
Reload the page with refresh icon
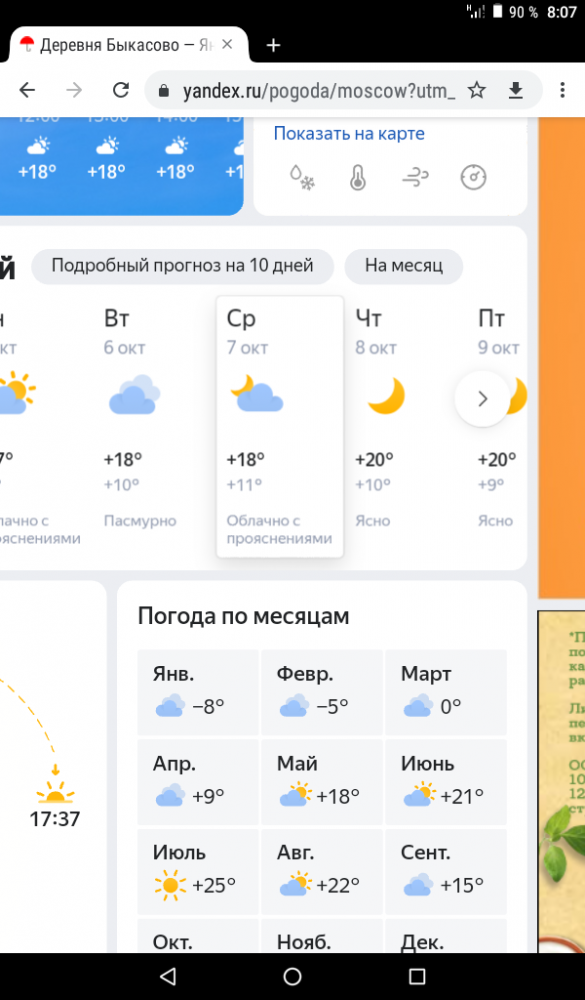[x=121, y=91]
